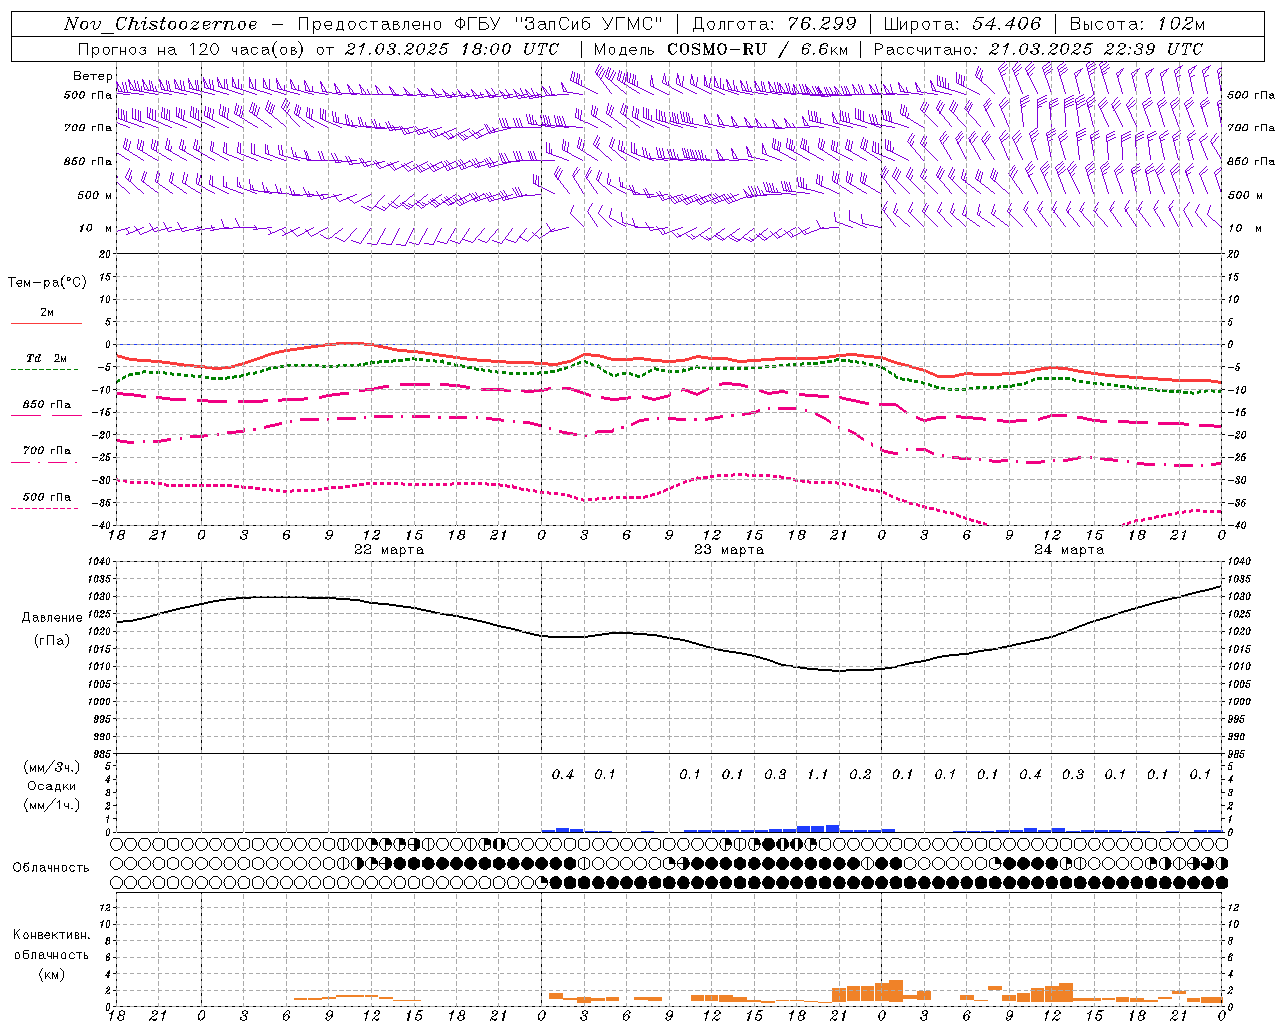Click the 'Td 2м' dew point legend label
Viewport: 1280px width, 1024px height.
[x=46, y=358]
